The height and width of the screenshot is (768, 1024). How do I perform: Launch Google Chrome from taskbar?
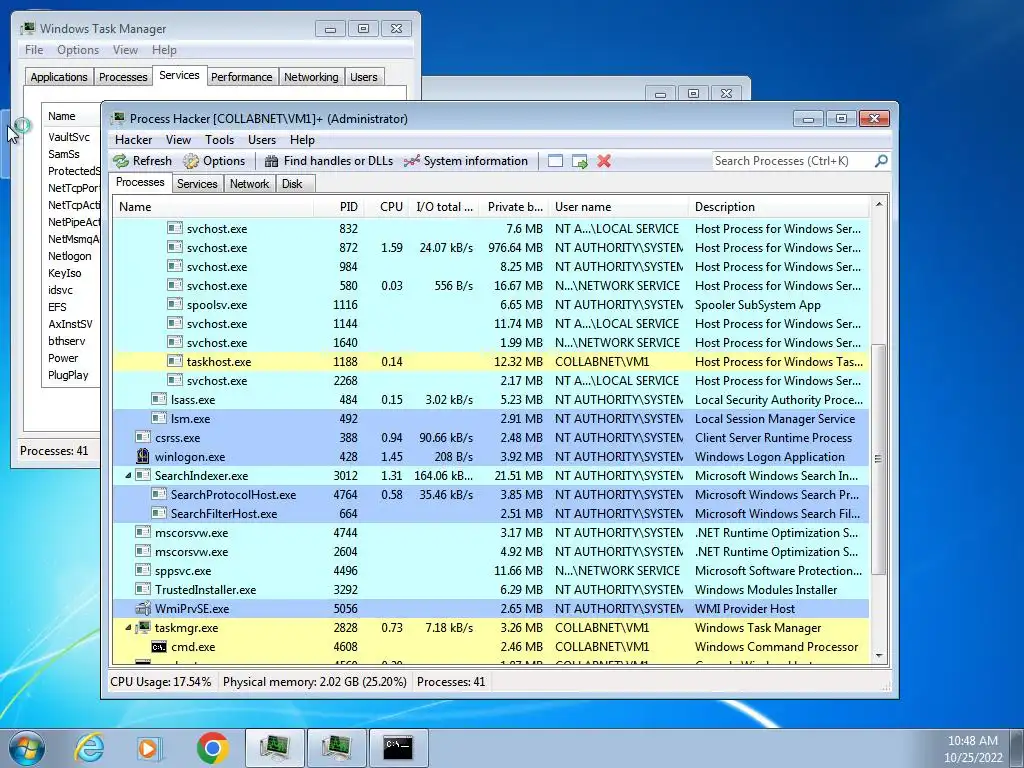pos(212,748)
